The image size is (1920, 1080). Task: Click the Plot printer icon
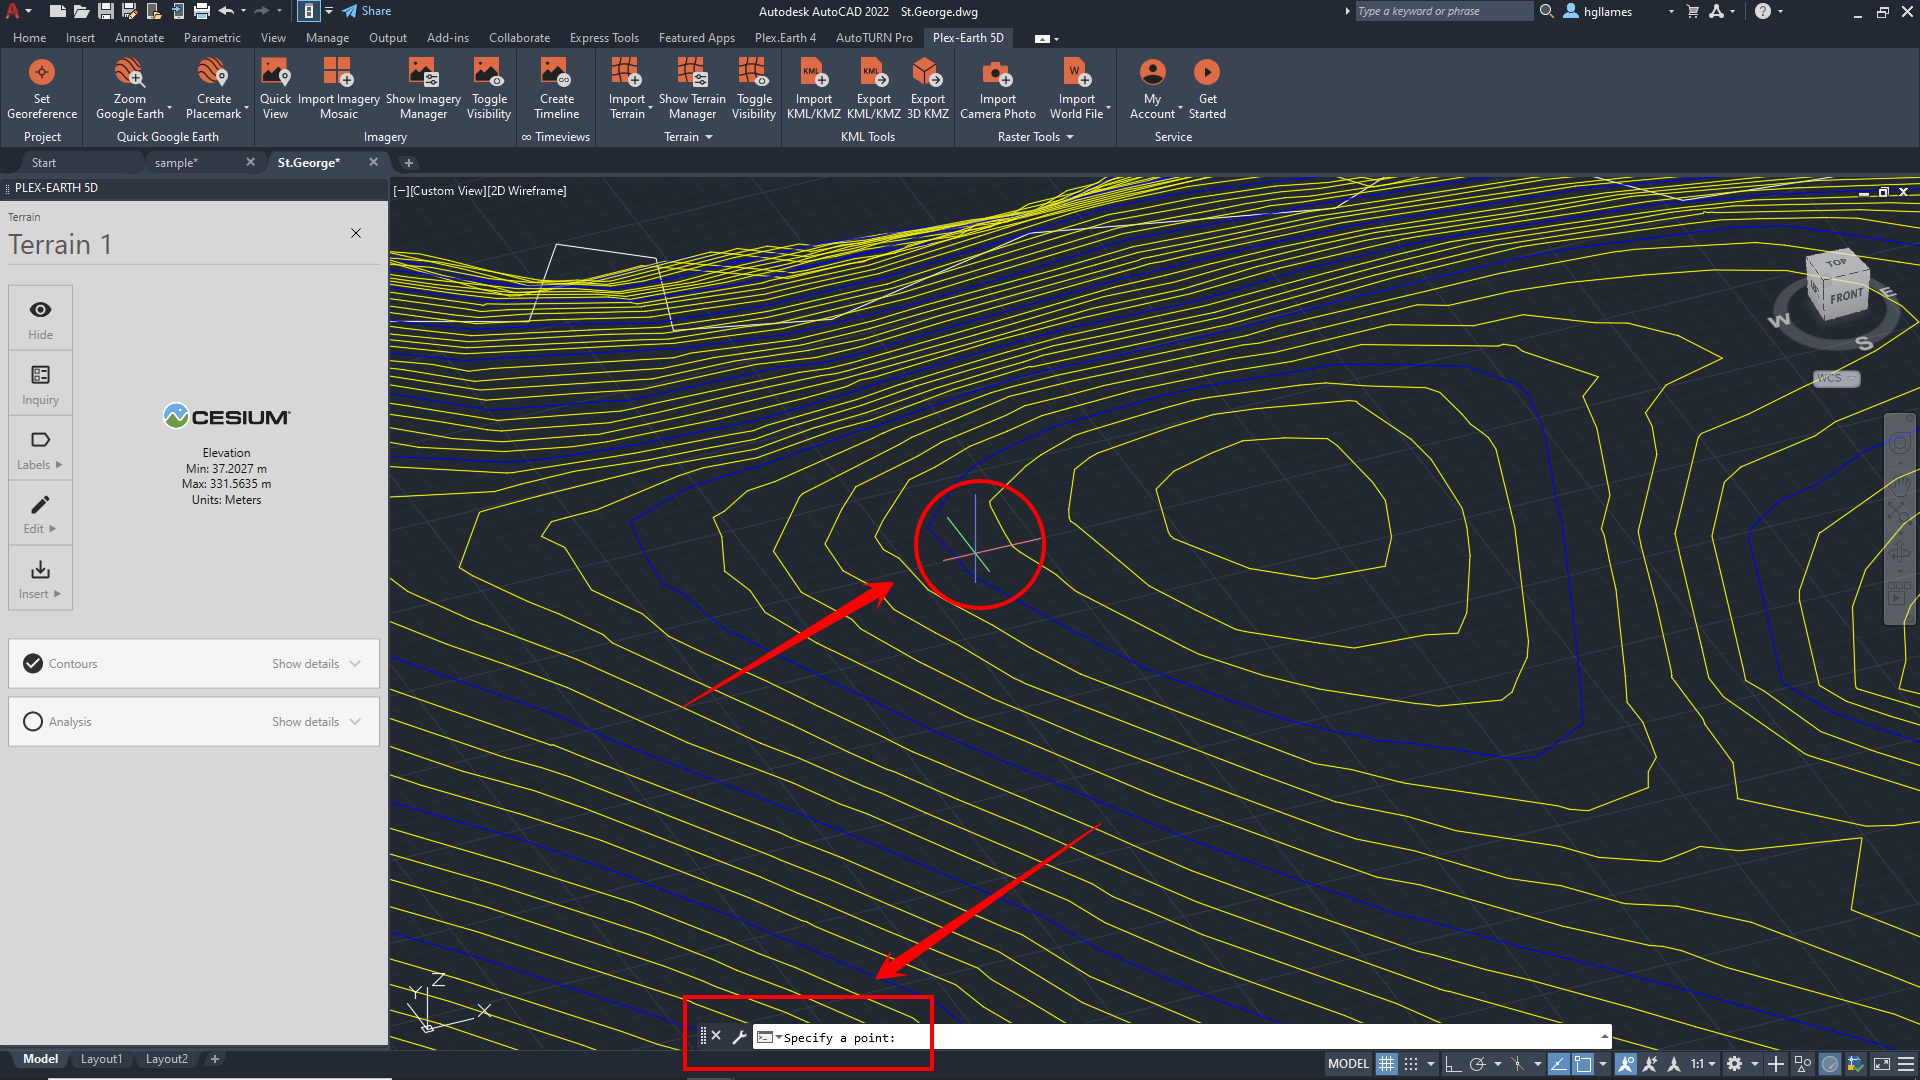coord(202,11)
